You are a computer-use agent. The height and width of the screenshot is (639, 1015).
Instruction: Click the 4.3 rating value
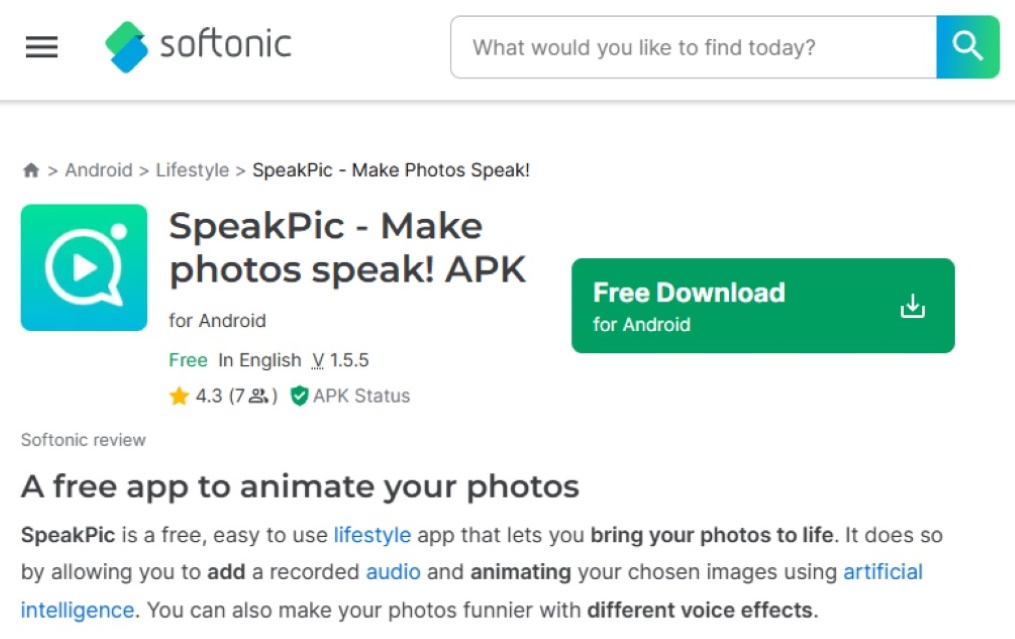click(207, 396)
